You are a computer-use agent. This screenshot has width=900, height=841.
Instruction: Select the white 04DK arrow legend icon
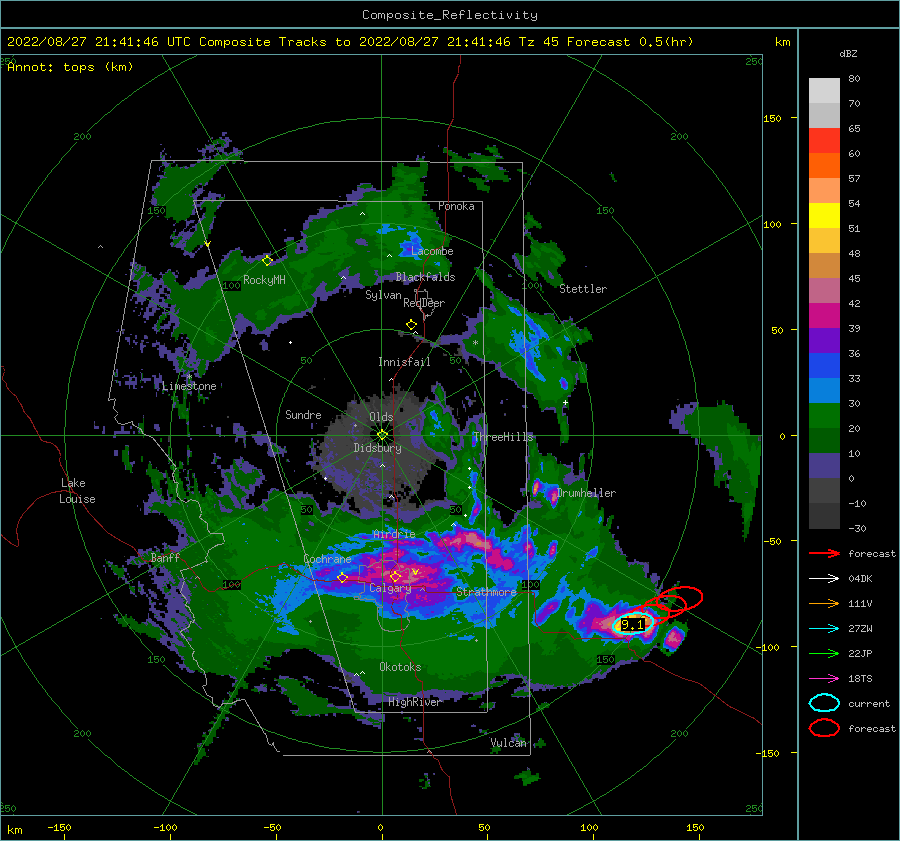coord(824,579)
